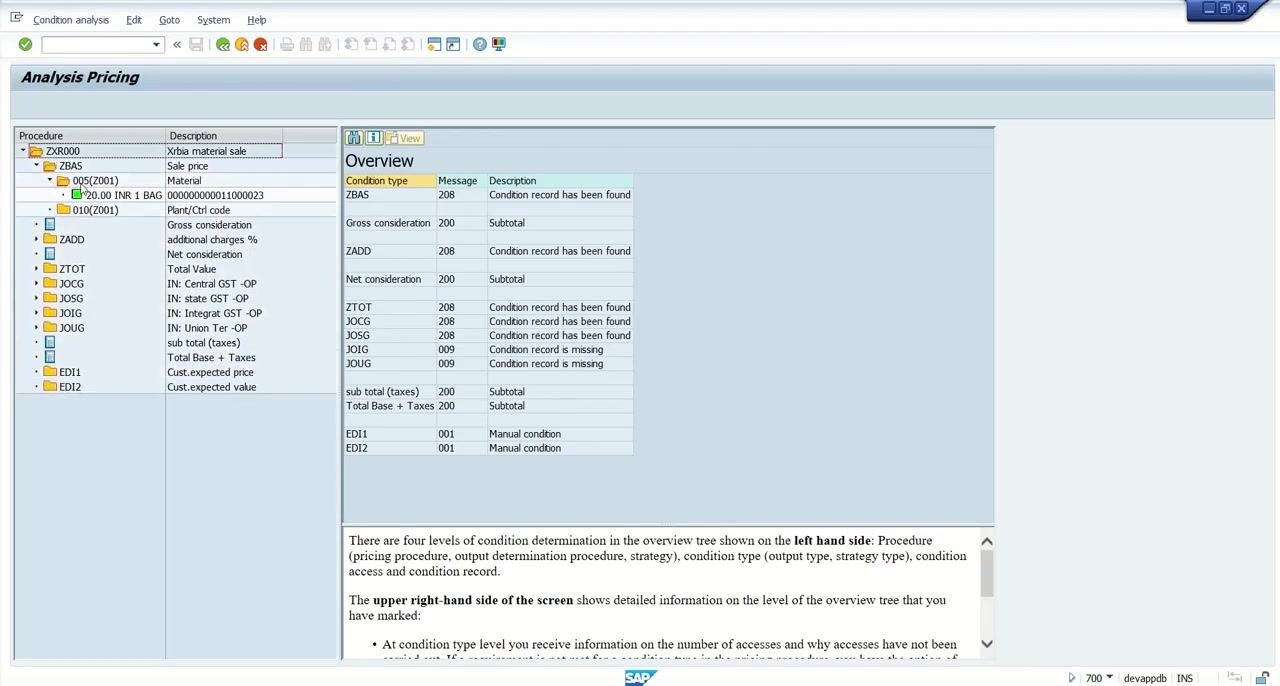Click 'devappdb' in status bar

[x=1145, y=678]
